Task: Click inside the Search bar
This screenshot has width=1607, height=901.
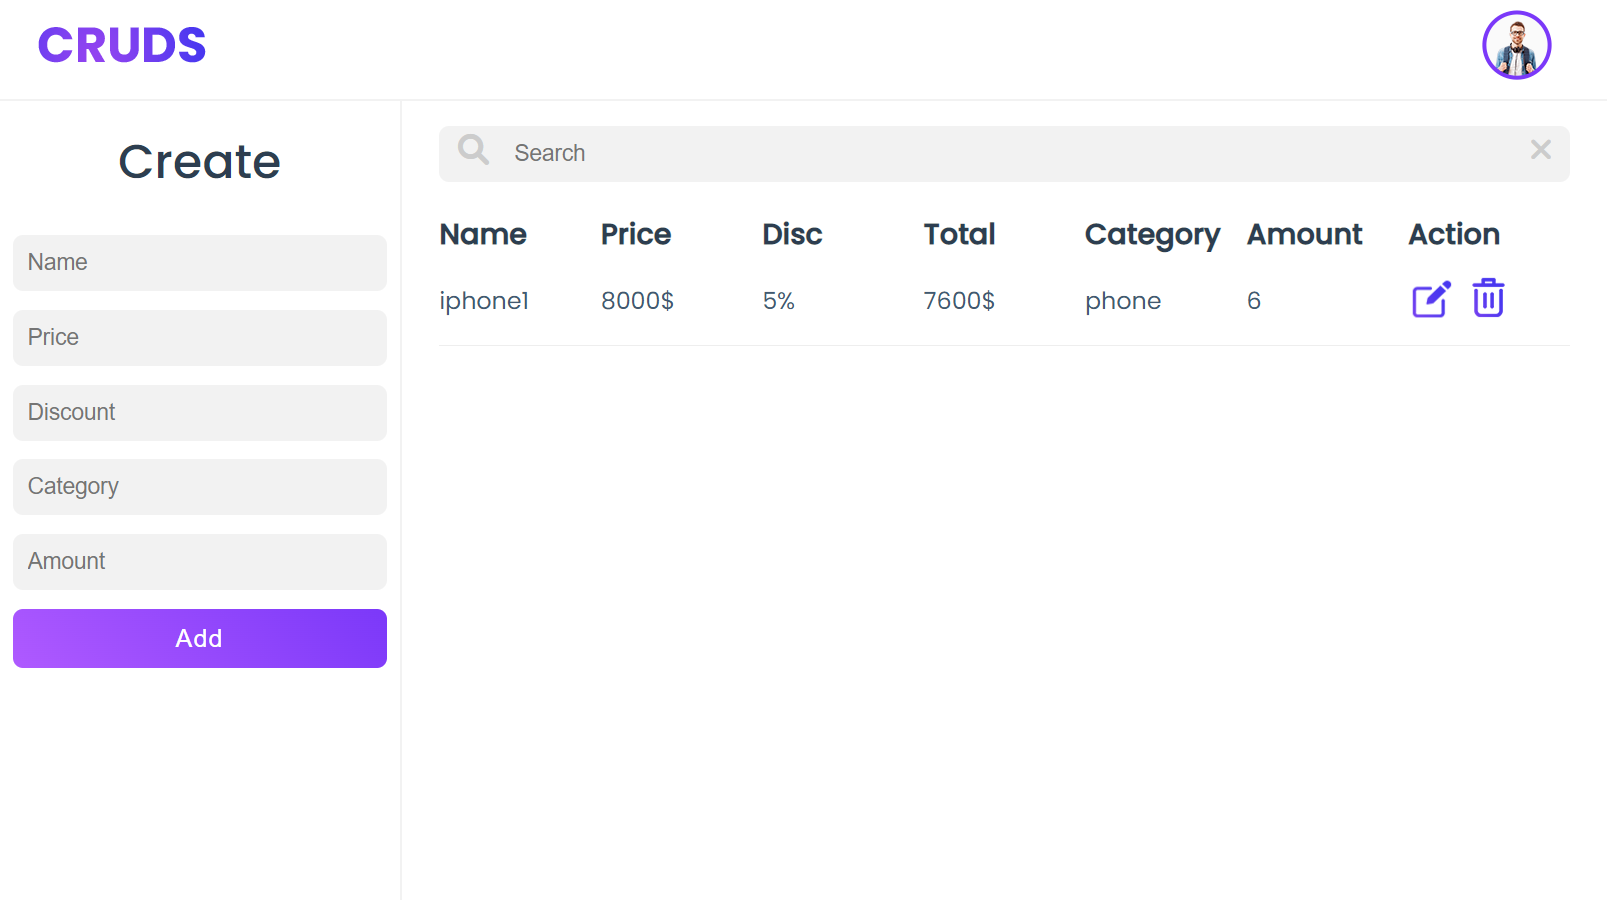Action: click(1000, 154)
